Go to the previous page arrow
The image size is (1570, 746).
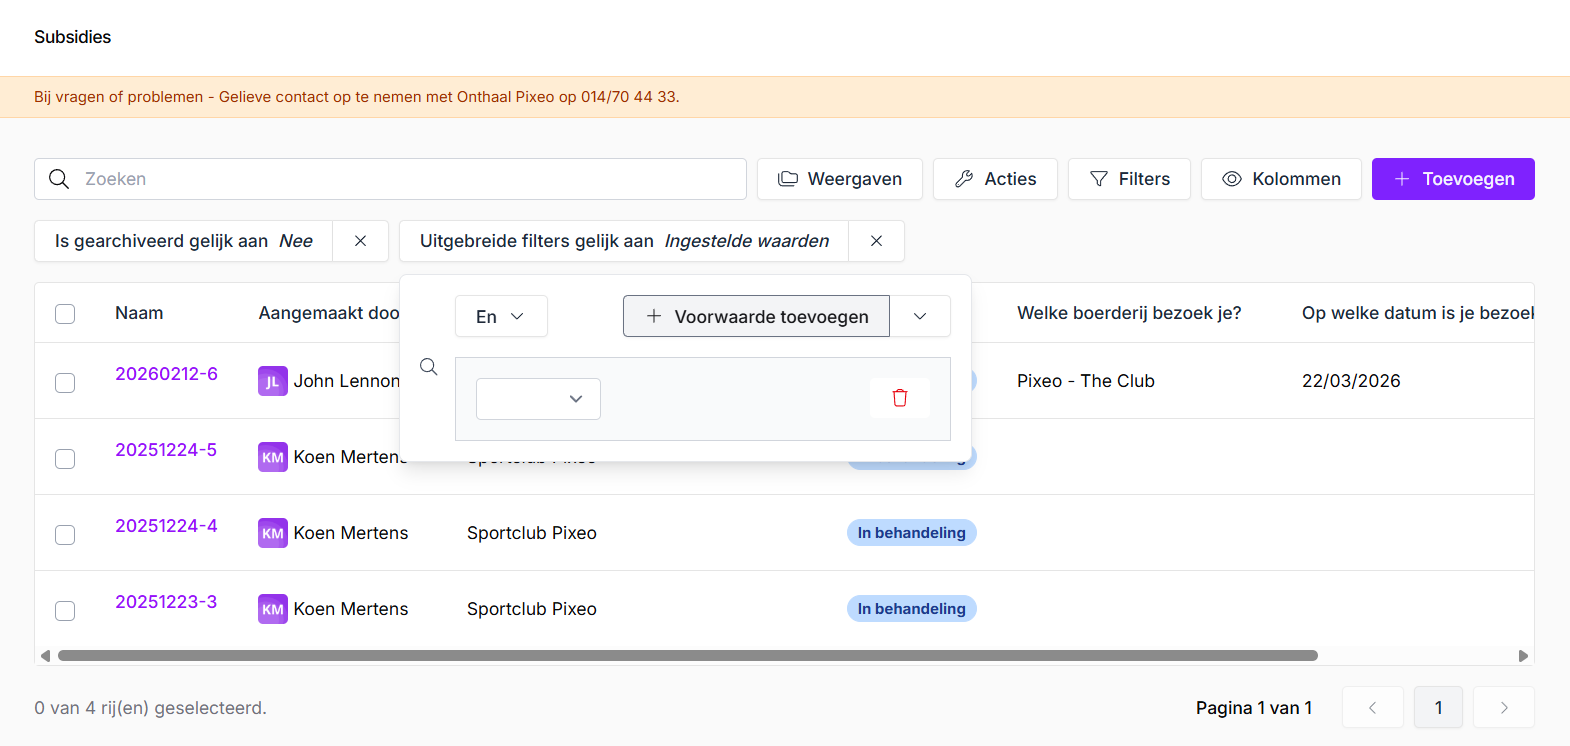tap(1372, 708)
